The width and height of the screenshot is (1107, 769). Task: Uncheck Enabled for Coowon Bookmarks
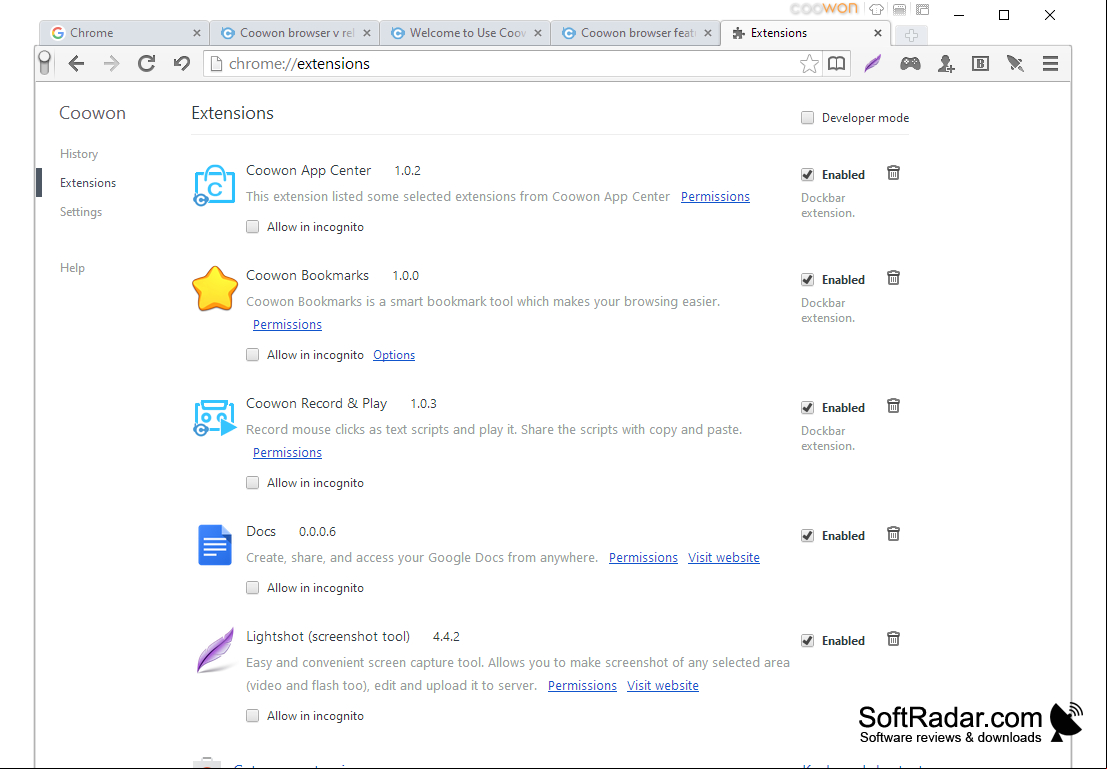coord(808,280)
